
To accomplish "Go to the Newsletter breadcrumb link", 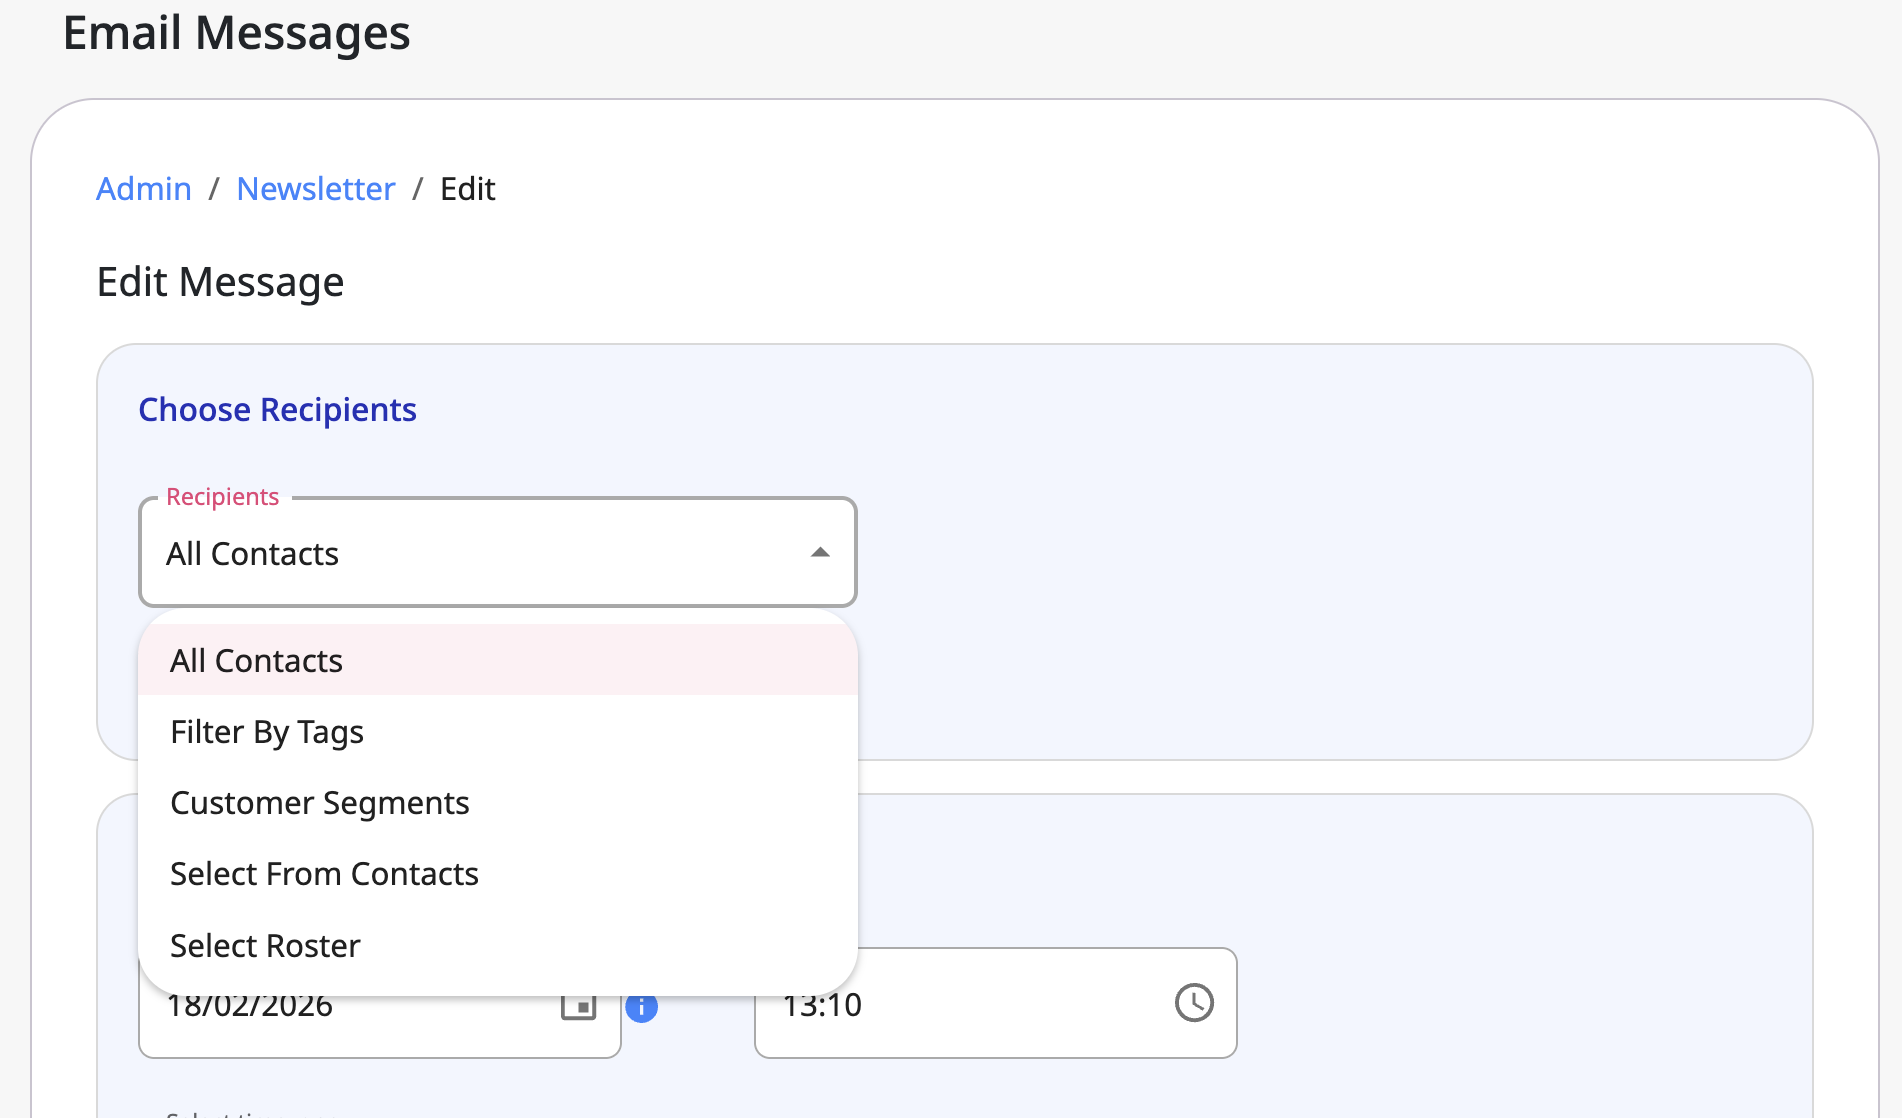I will click(x=316, y=189).
